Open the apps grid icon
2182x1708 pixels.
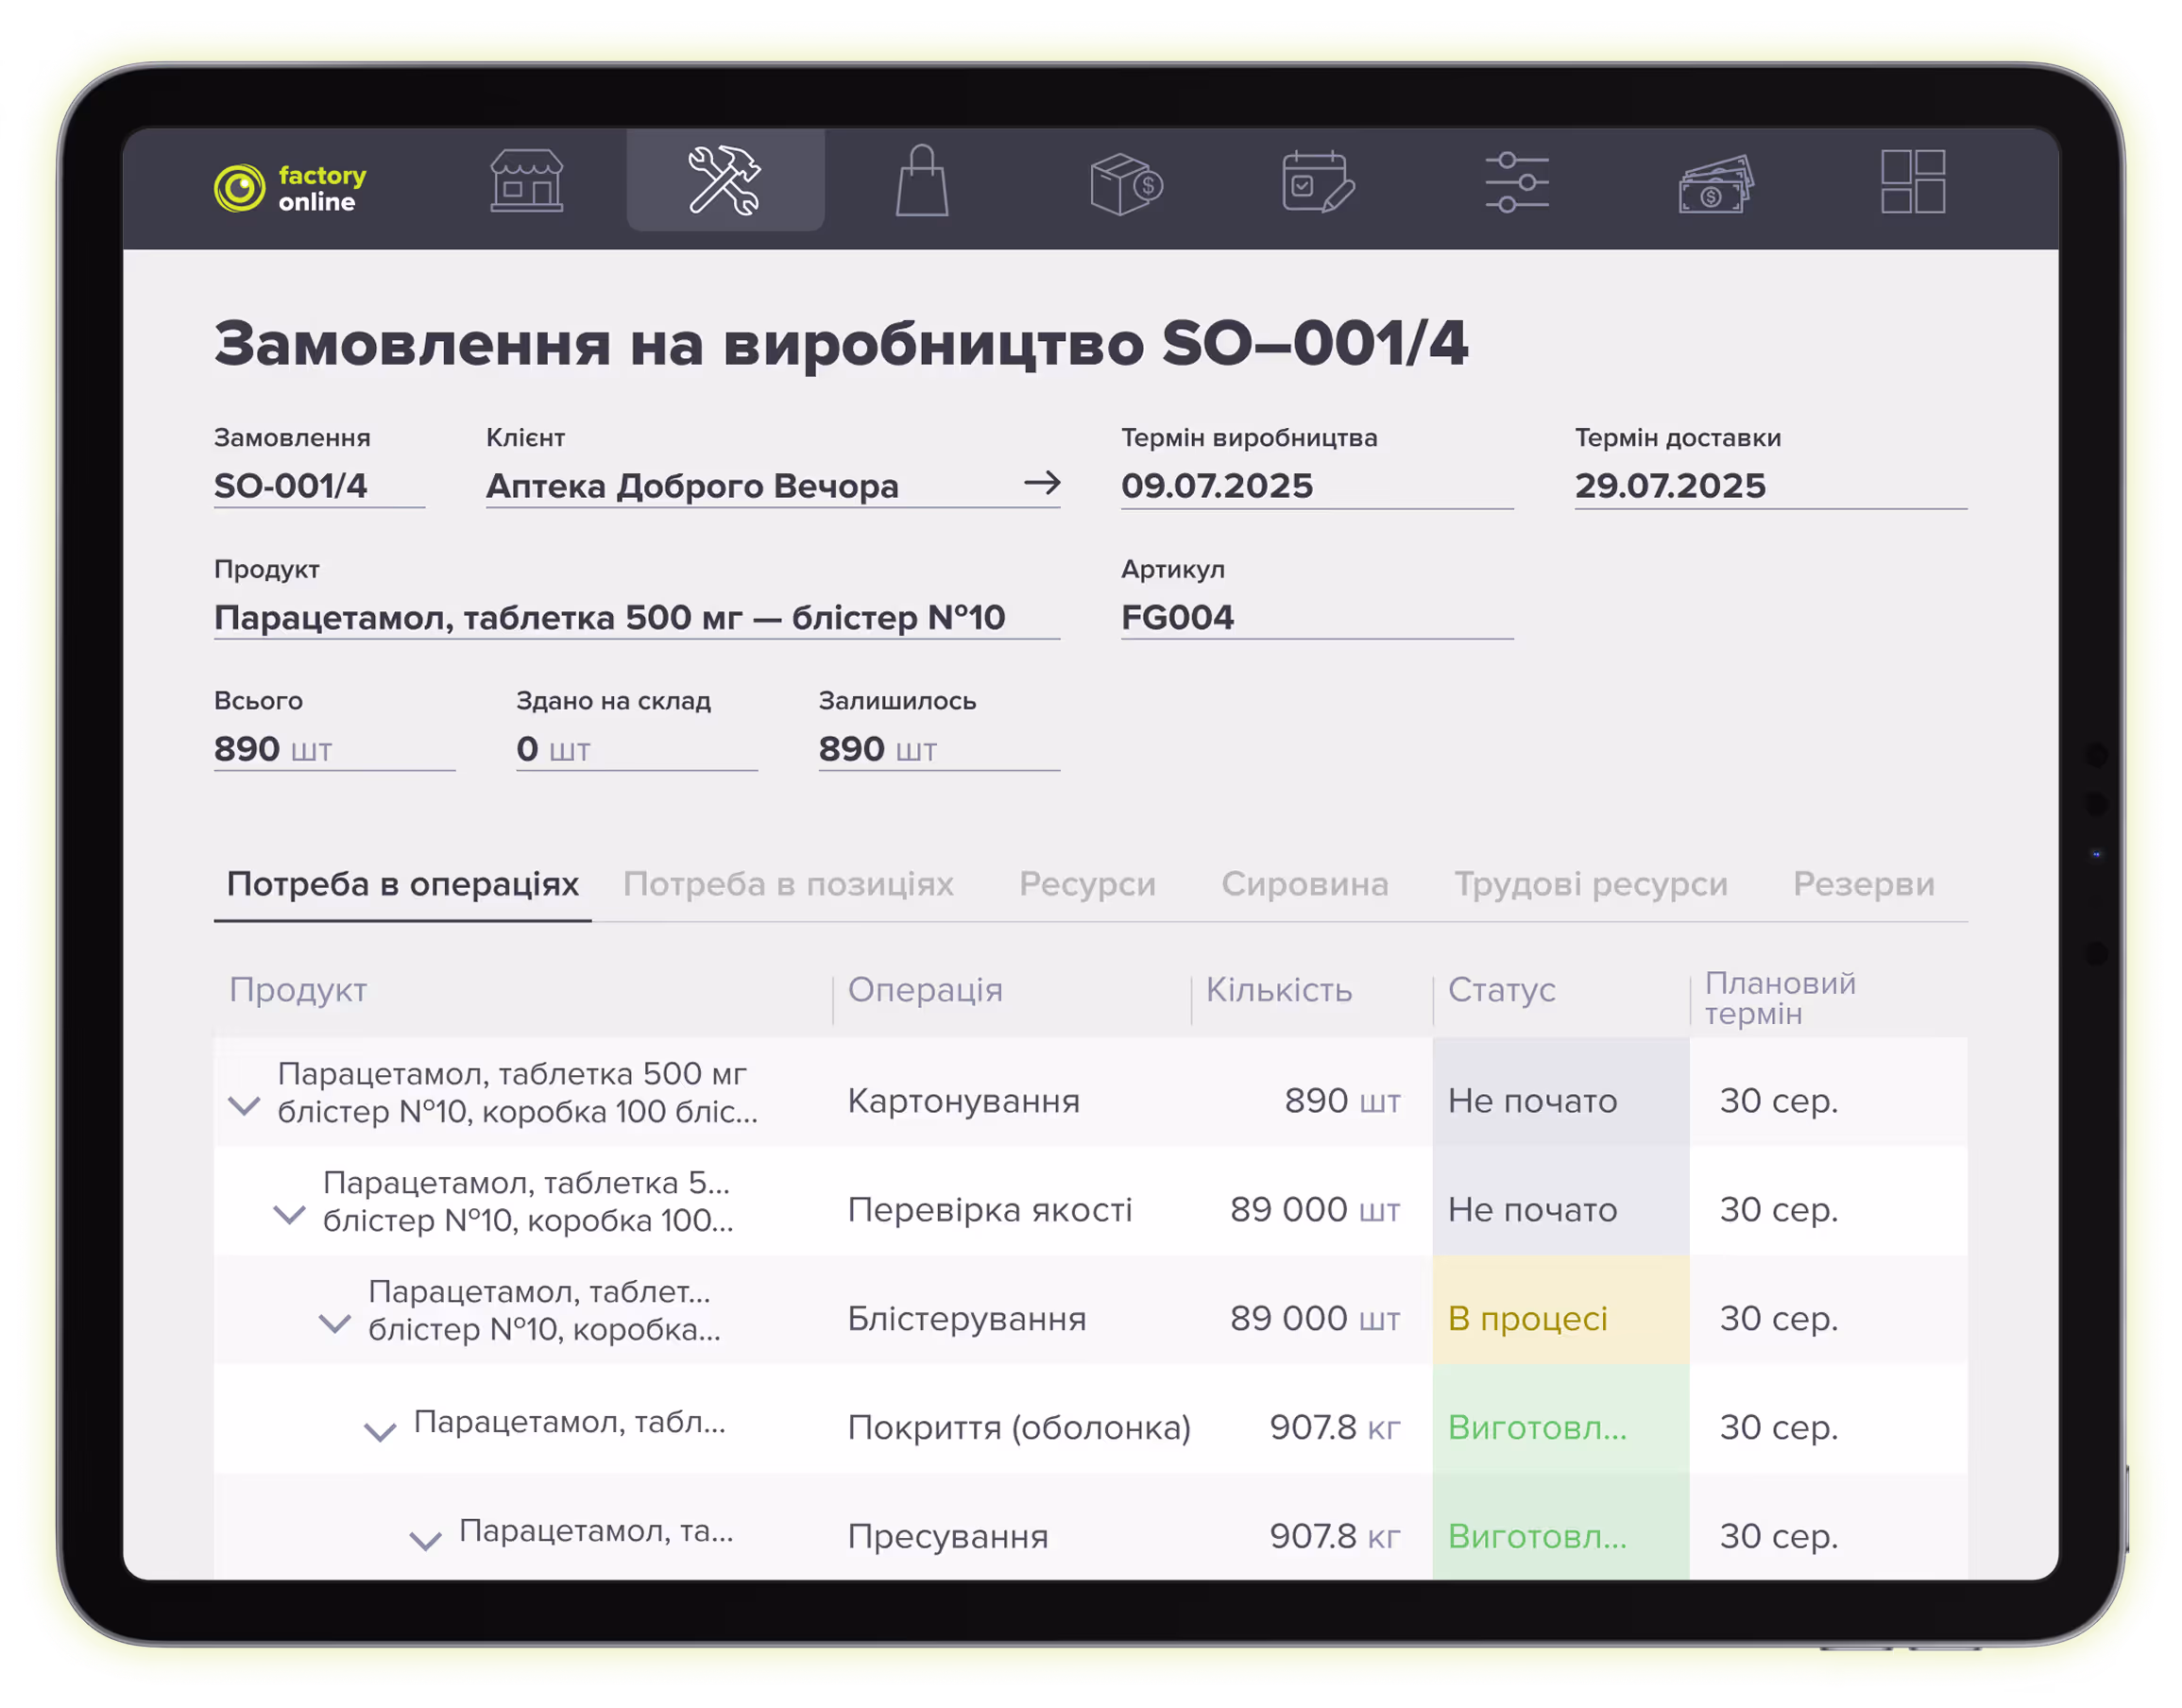pos(1914,182)
